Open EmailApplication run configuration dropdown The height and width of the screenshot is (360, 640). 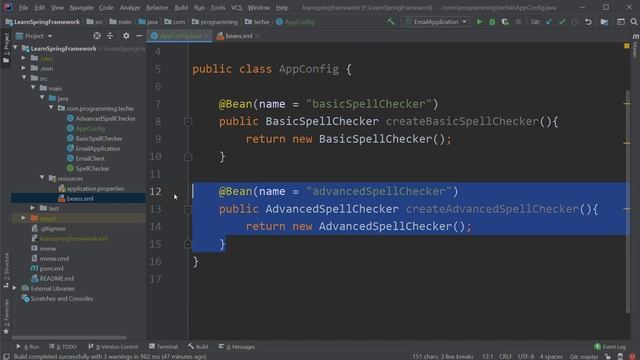click(436, 22)
